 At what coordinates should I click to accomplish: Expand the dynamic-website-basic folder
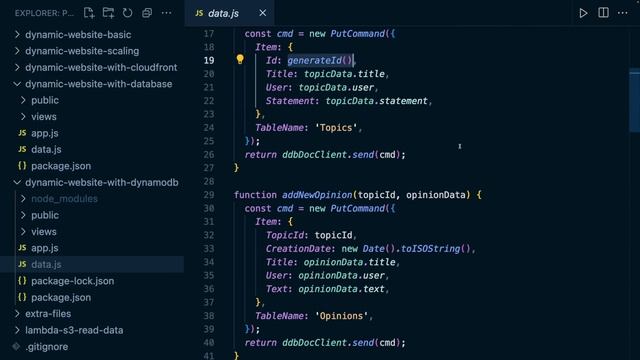coord(78,35)
